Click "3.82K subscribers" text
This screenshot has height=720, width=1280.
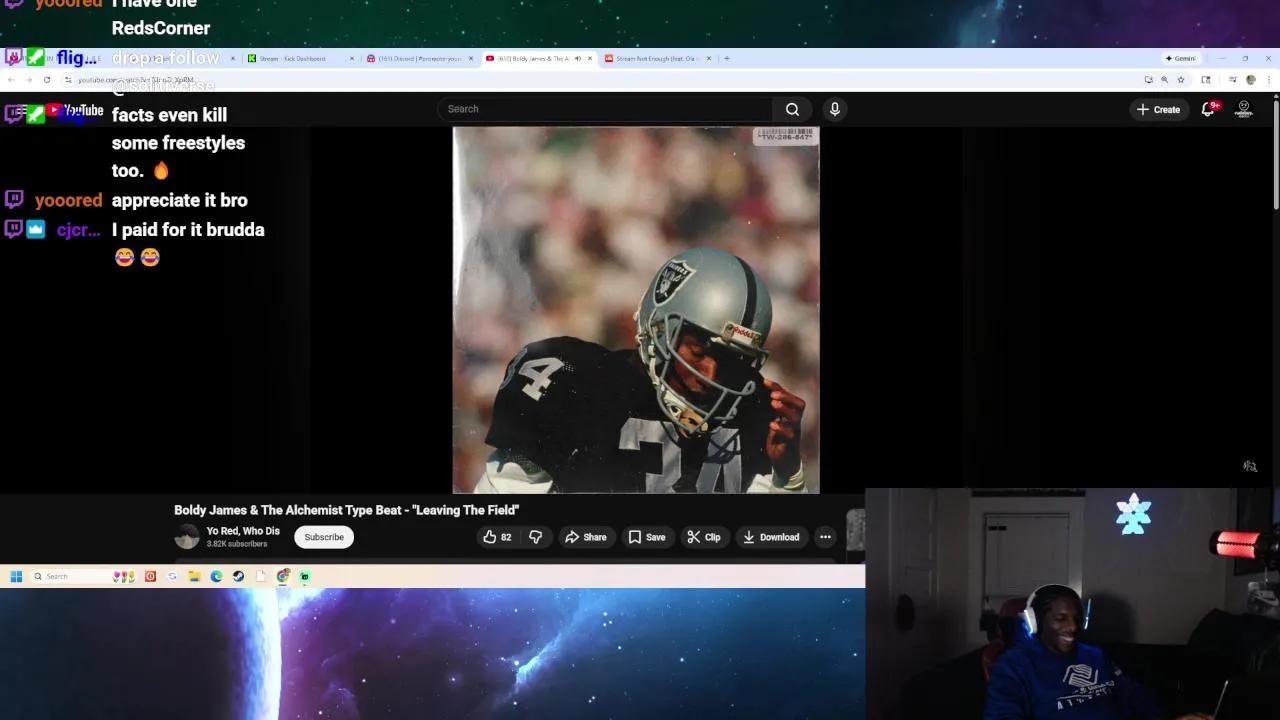pyautogui.click(x=237, y=544)
